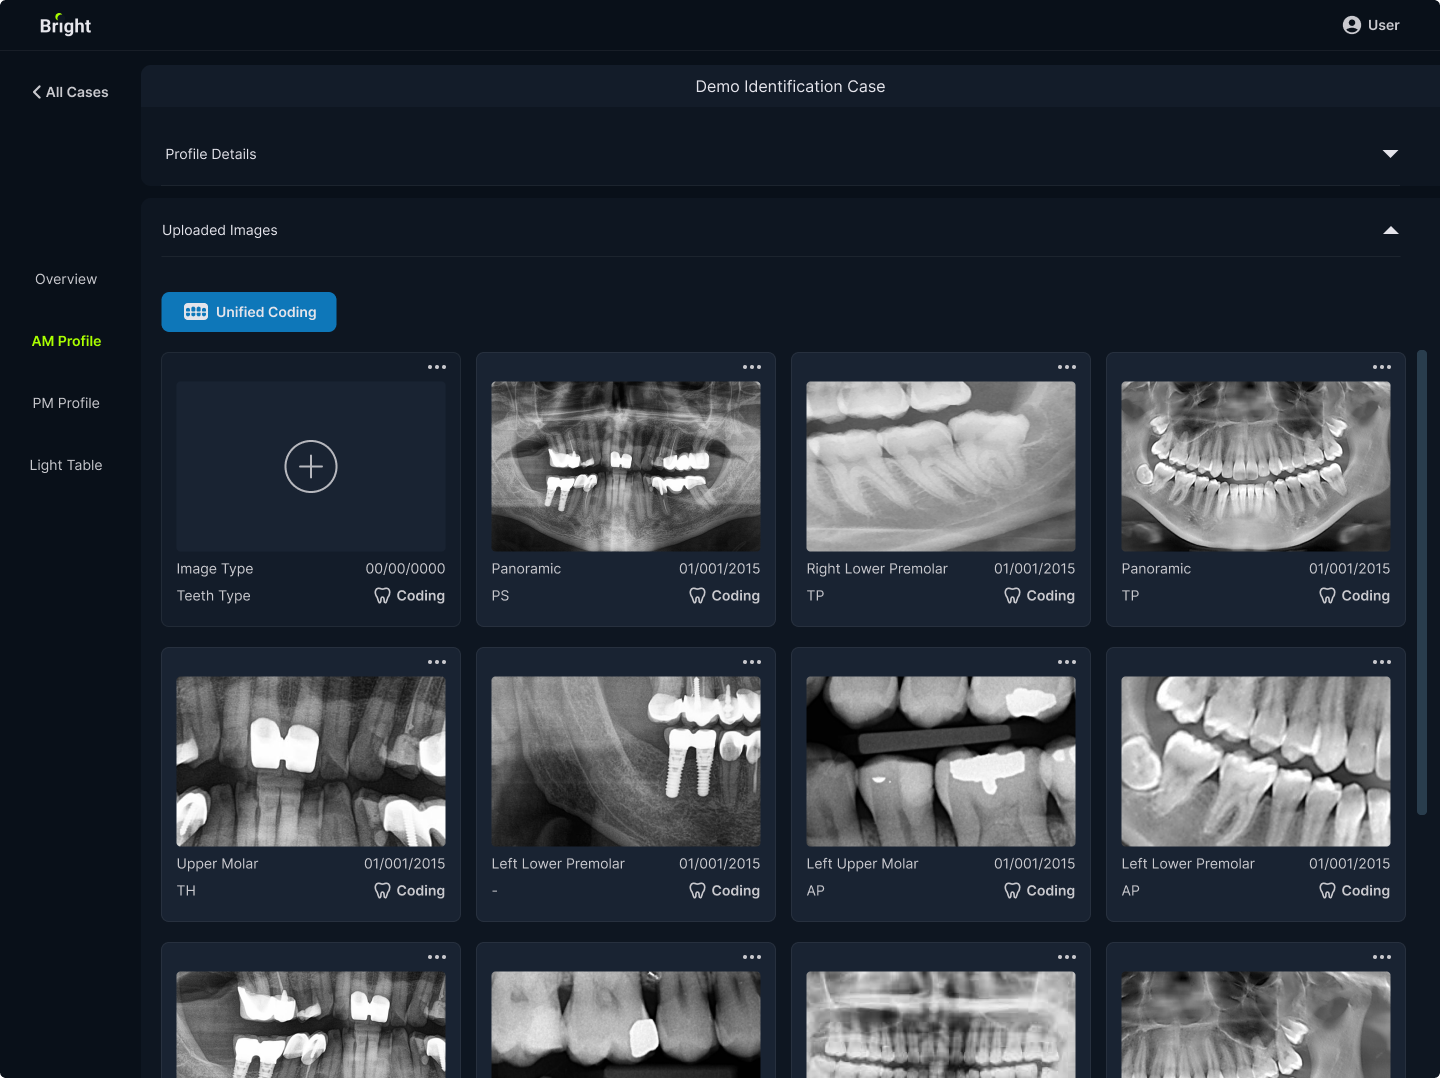Open the Left Upper Molar x-ray thumbnail
This screenshot has height=1078, width=1440.
[x=941, y=761]
